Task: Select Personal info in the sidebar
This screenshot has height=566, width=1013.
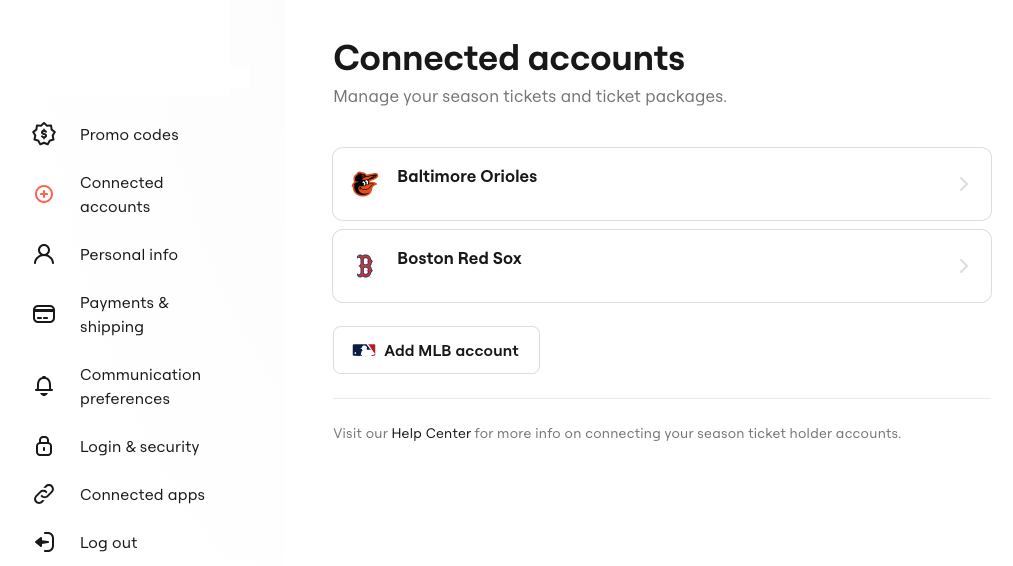Action: [129, 255]
